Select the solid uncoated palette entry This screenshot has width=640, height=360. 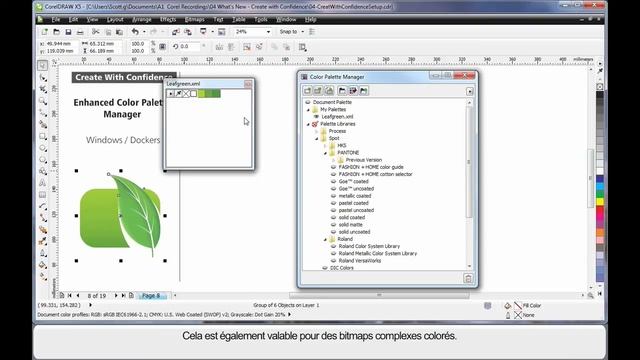[354, 232]
